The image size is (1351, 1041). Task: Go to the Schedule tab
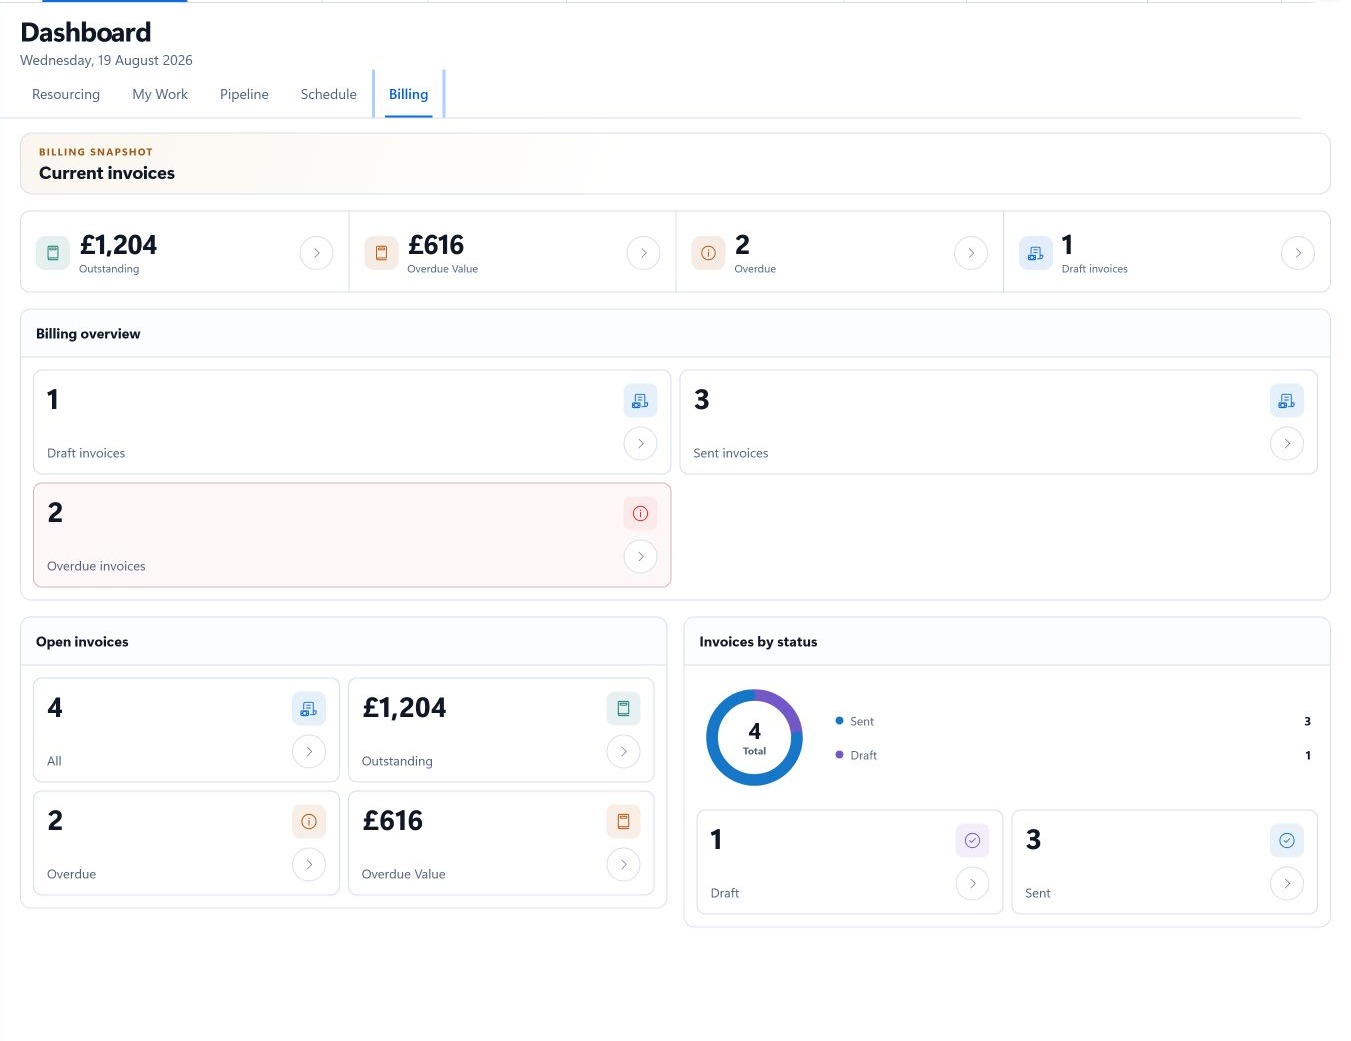pos(328,94)
